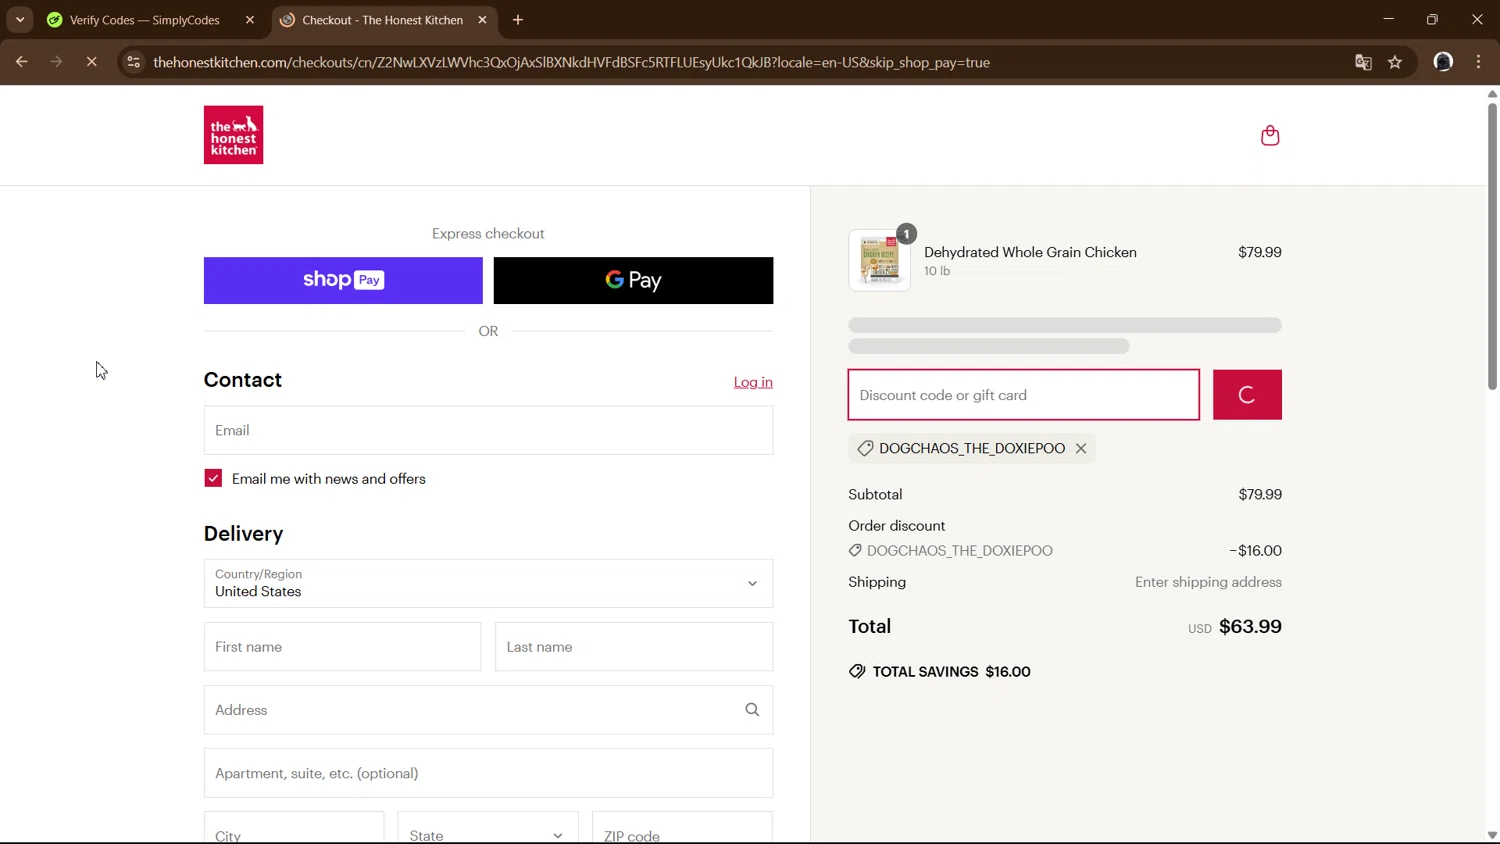This screenshot has height=844, width=1500.
Task: Remove applied DOGCHAOS_THE_DOXIEPOO discount code
Action: click(1081, 448)
